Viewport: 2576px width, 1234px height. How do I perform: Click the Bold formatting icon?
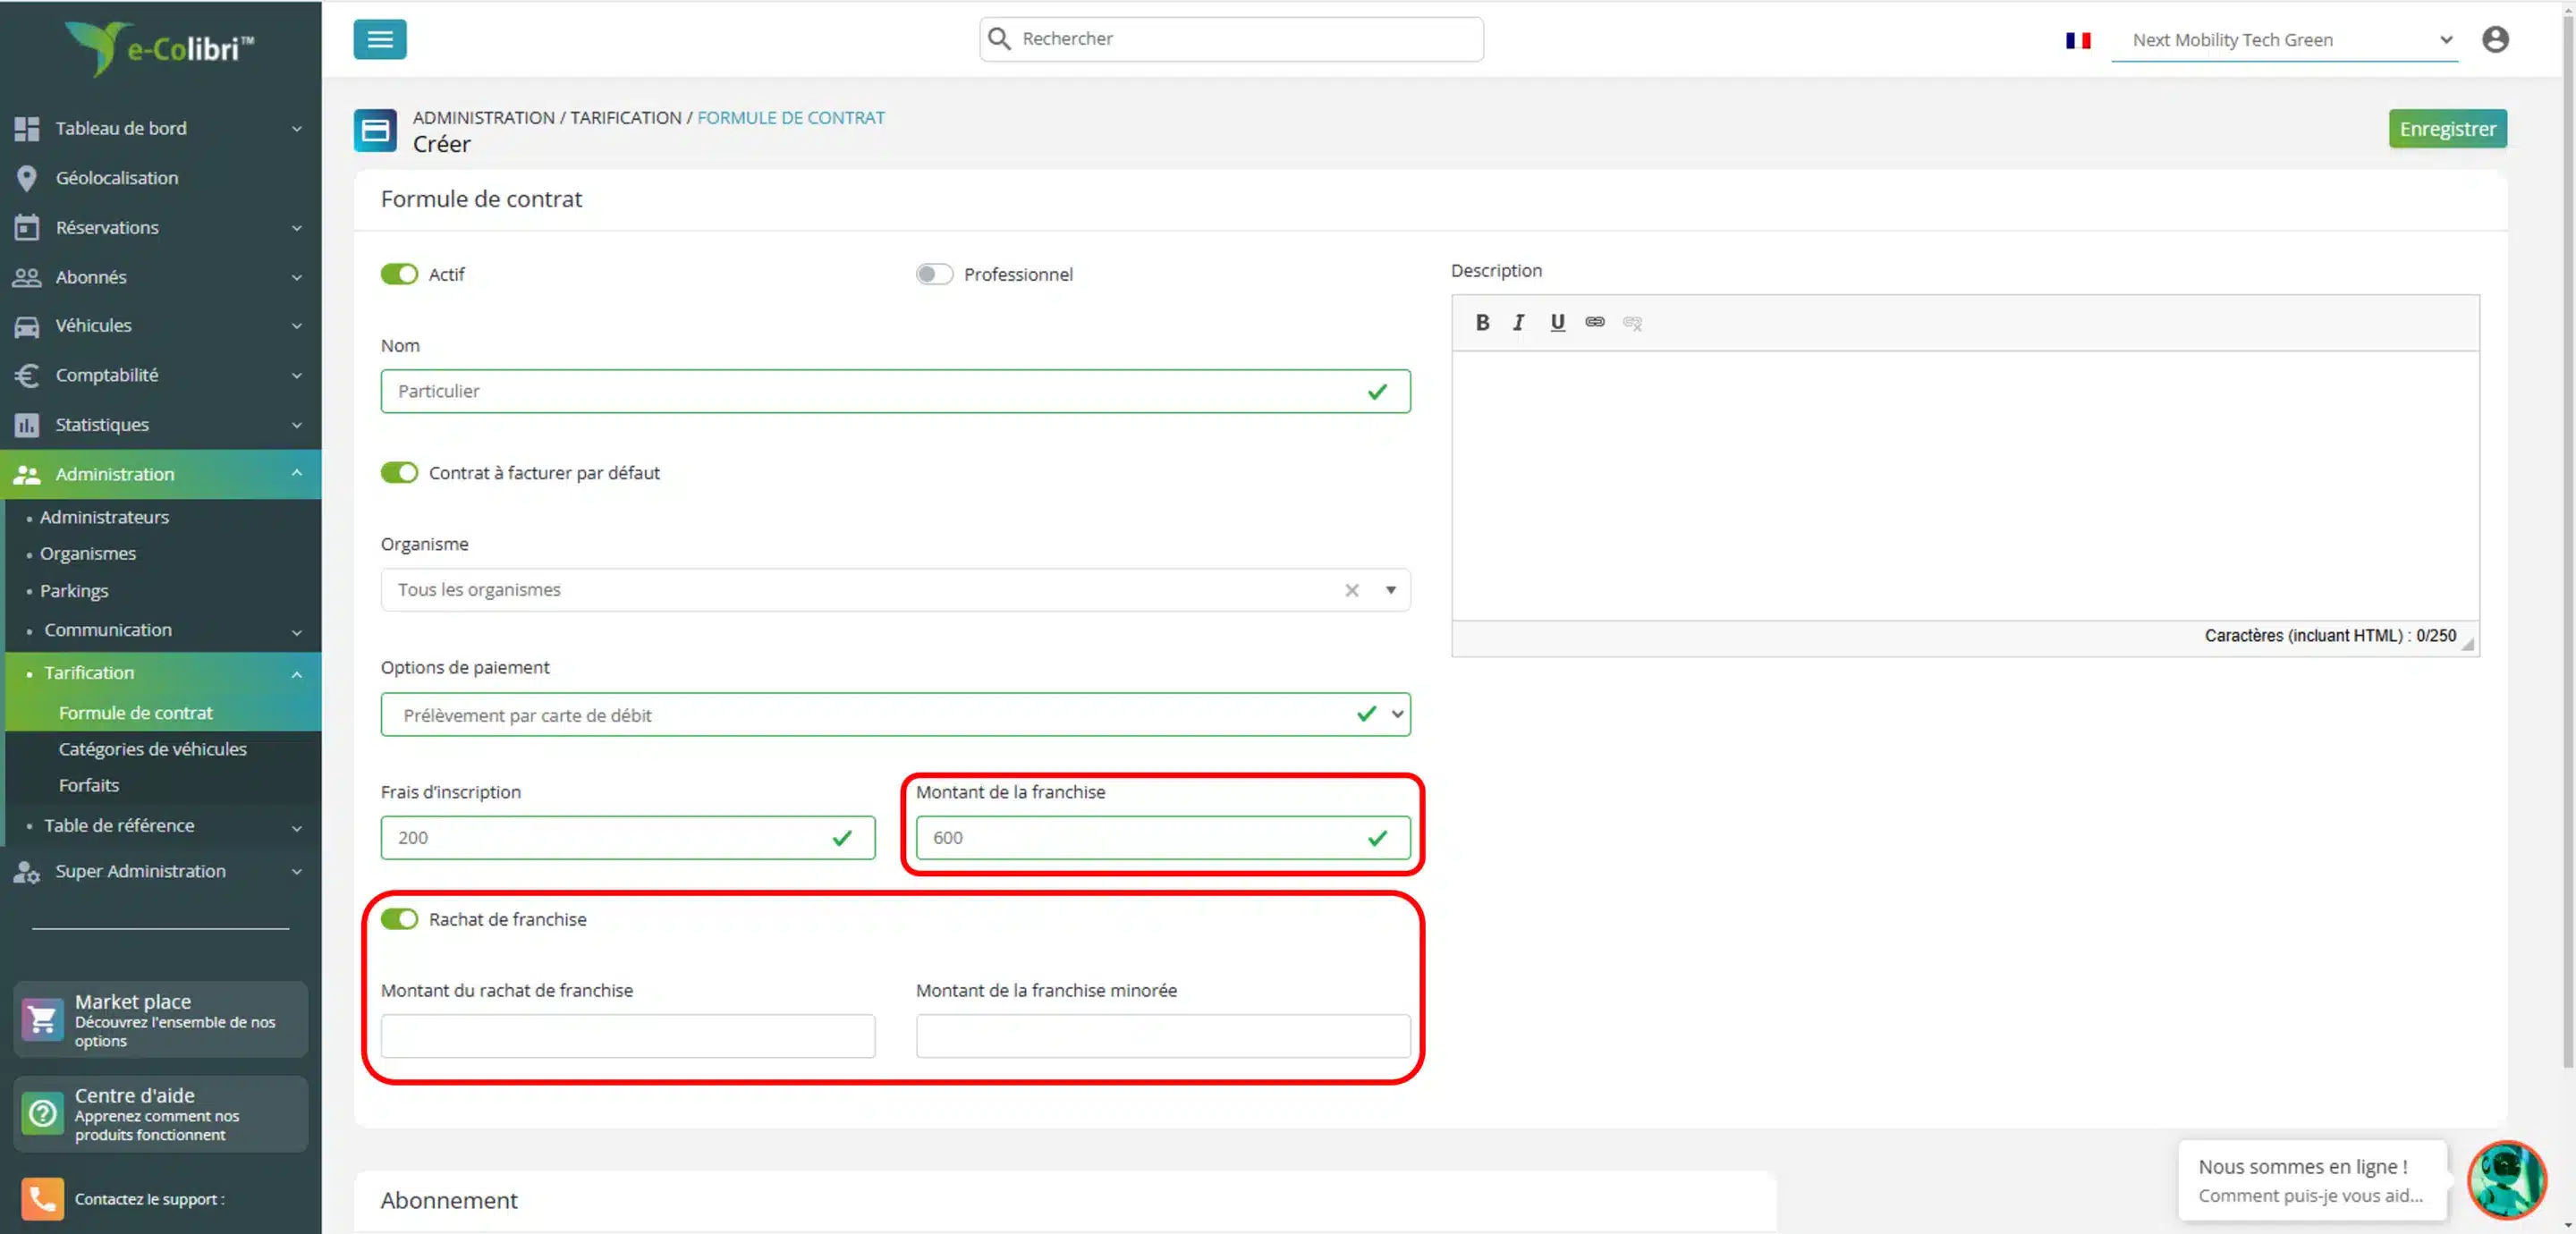pos(1482,322)
